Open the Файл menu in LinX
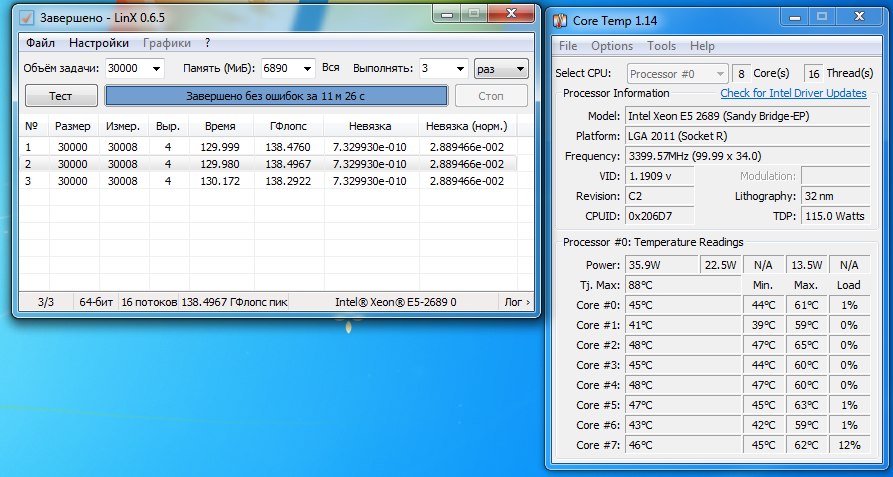The width and height of the screenshot is (893, 477). (40, 43)
